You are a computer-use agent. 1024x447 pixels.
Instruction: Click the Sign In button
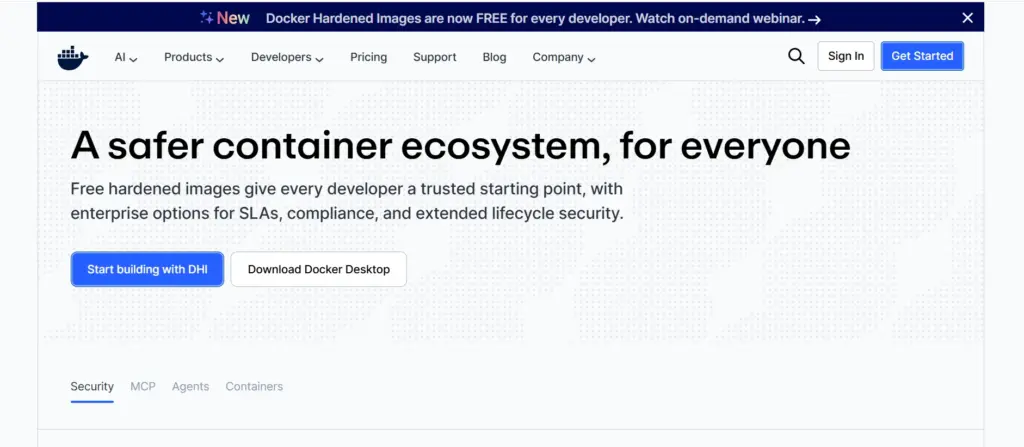pos(846,56)
